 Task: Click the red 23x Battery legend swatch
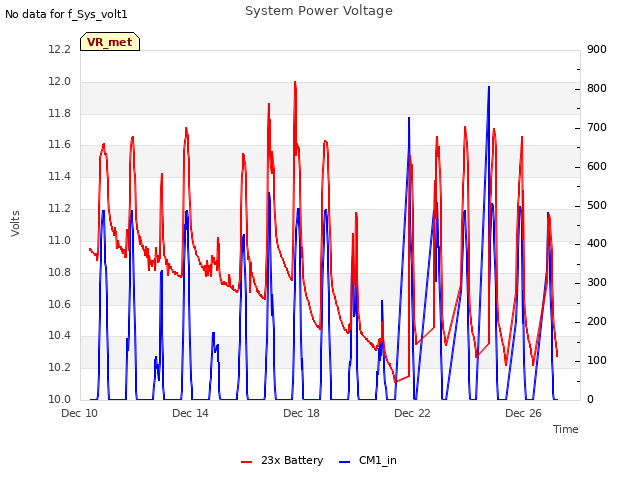tap(247, 462)
